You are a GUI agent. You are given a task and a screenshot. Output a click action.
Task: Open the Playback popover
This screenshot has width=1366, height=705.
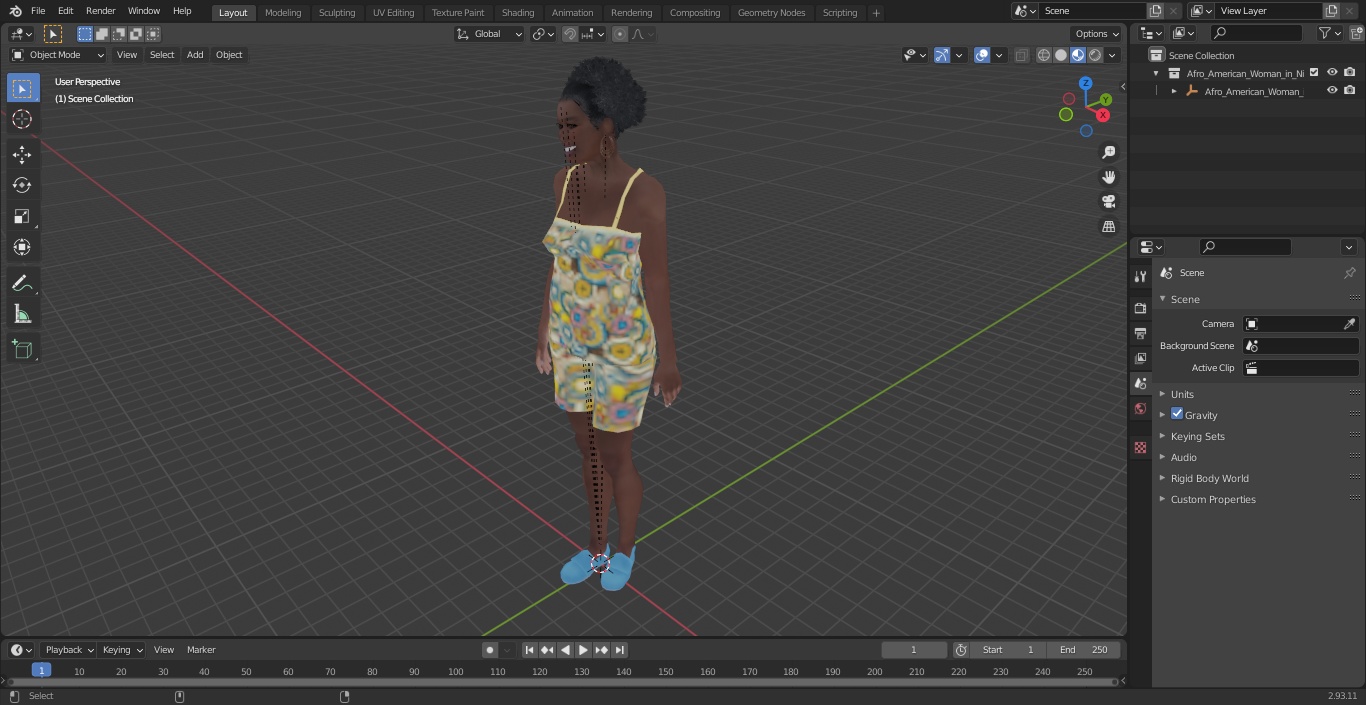point(69,650)
